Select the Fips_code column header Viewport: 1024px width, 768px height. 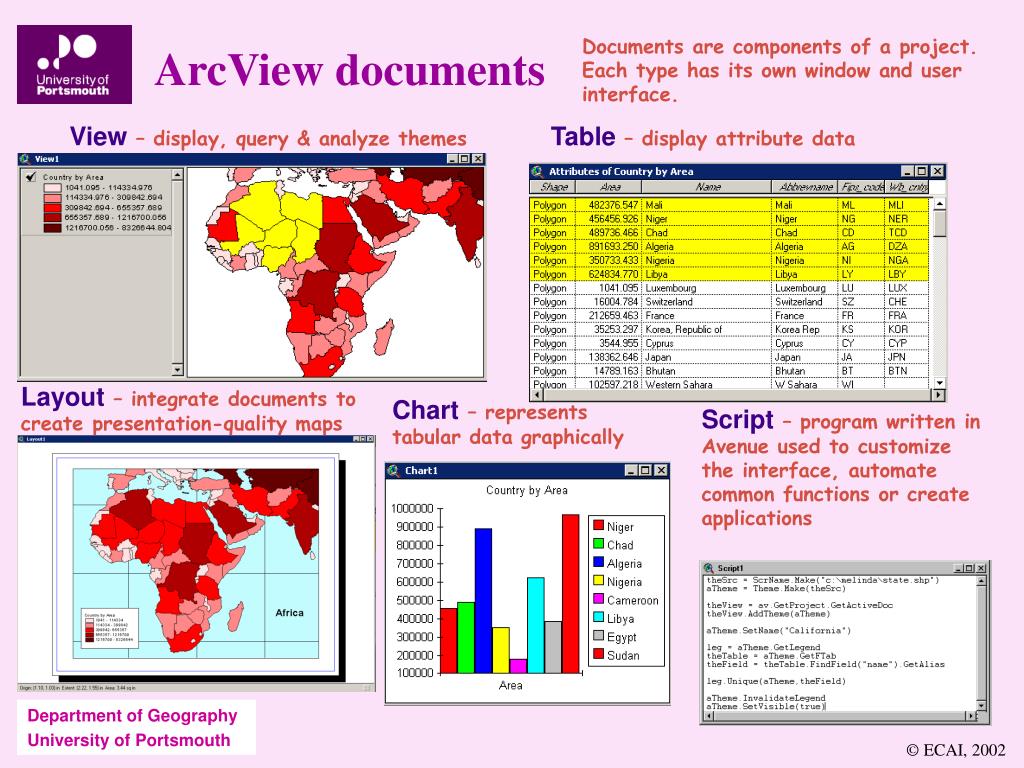point(861,187)
